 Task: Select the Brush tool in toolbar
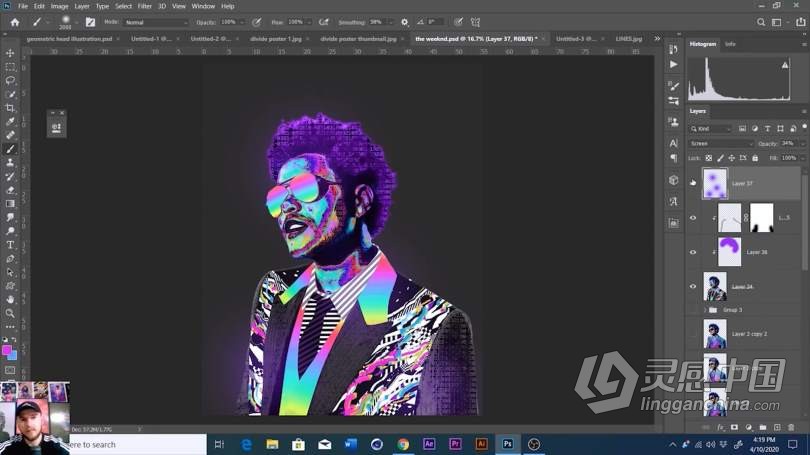pyautogui.click(x=10, y=149)
